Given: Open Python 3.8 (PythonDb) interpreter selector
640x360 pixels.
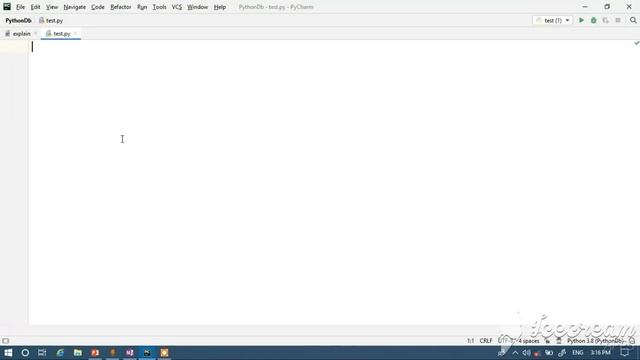Looking at the screenshot, I should 595,341.
